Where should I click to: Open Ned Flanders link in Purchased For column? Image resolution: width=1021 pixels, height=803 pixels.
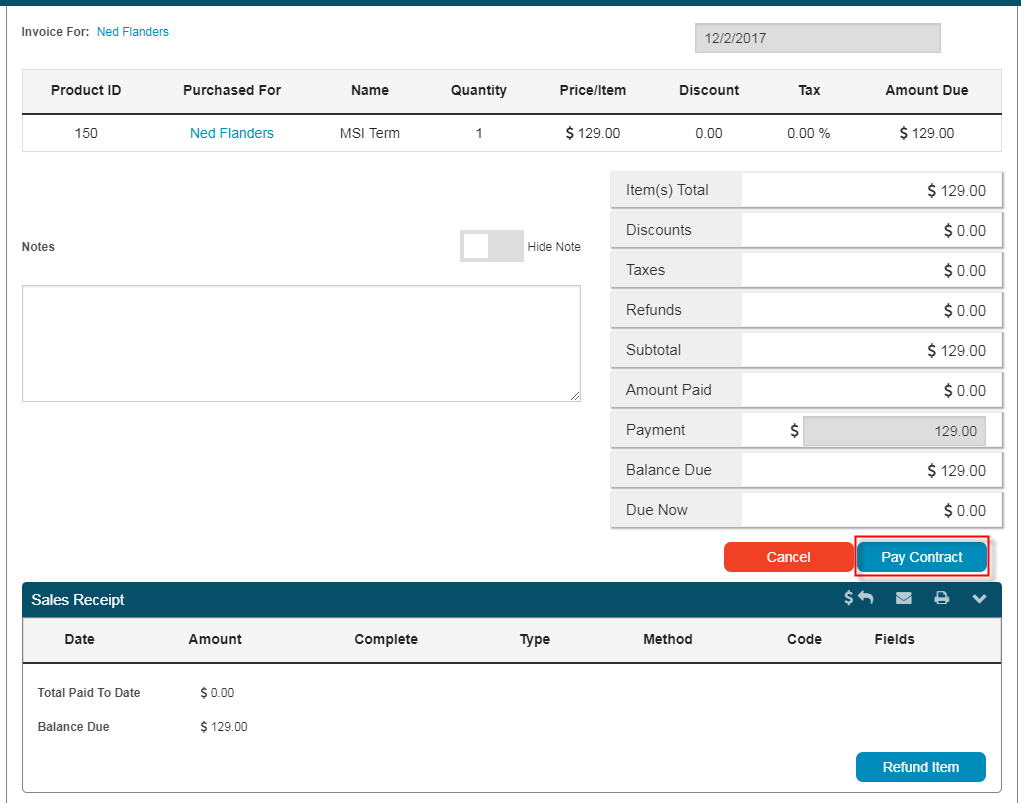232,133
